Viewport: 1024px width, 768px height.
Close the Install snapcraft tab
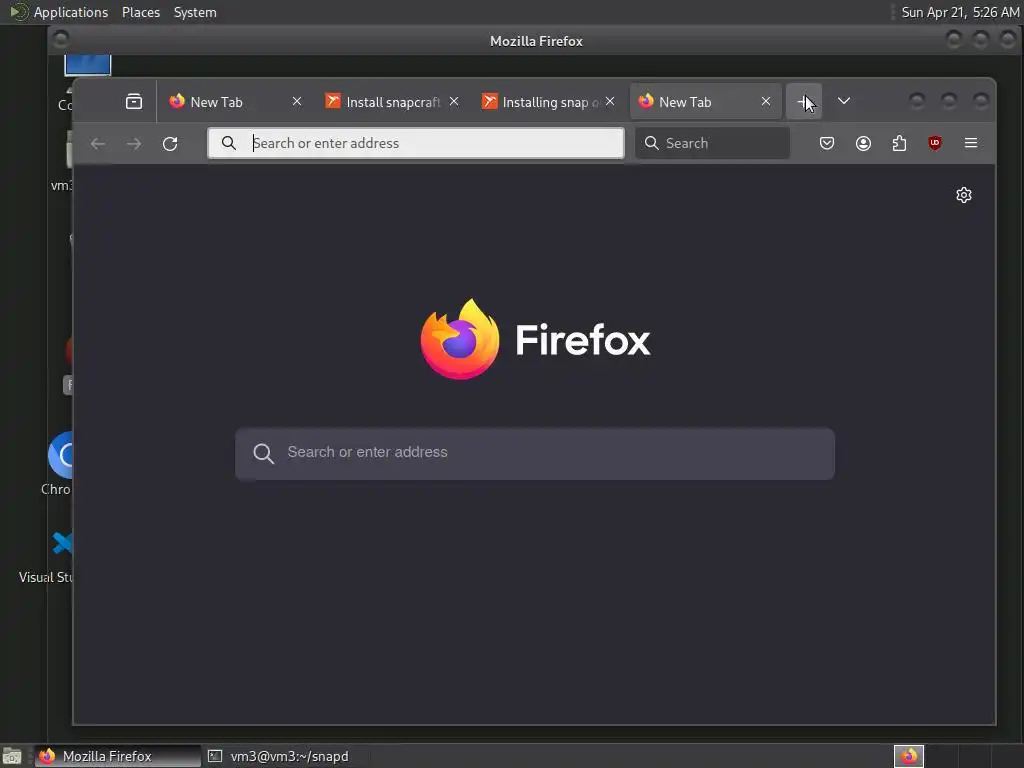click(x=454, y=101)
